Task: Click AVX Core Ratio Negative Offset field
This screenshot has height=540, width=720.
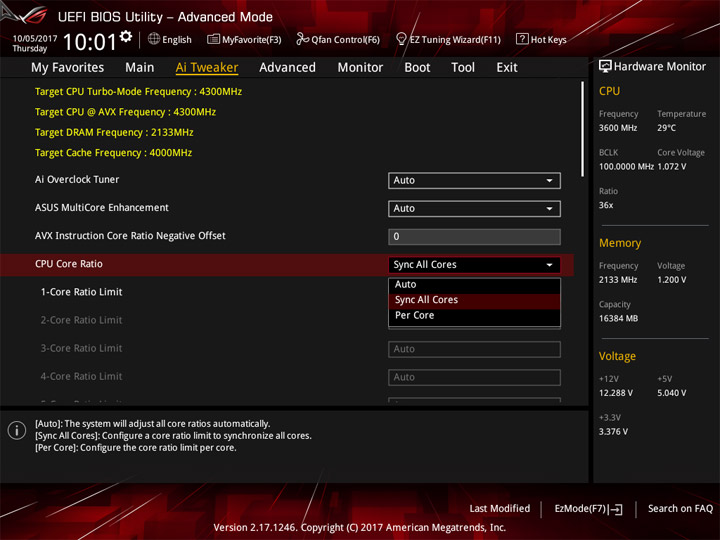Action: (474, 236)
